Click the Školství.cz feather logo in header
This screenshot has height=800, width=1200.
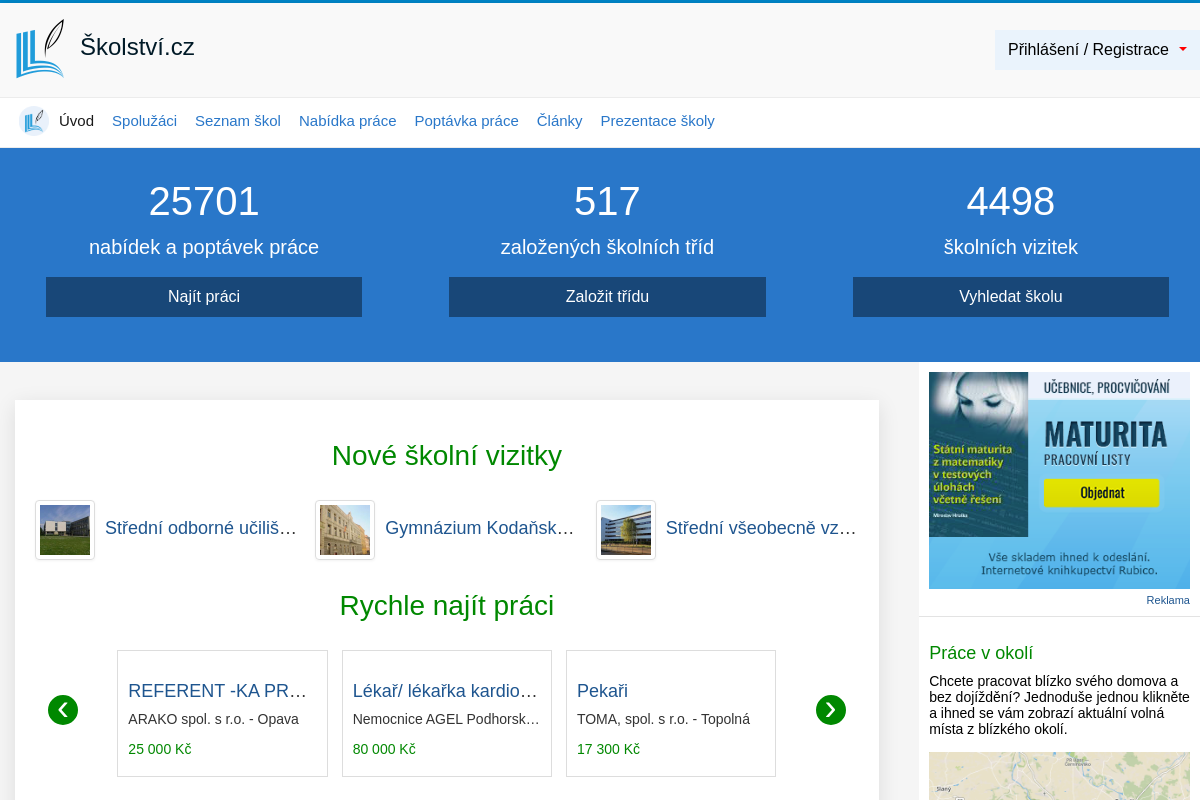tap(40, 49)
